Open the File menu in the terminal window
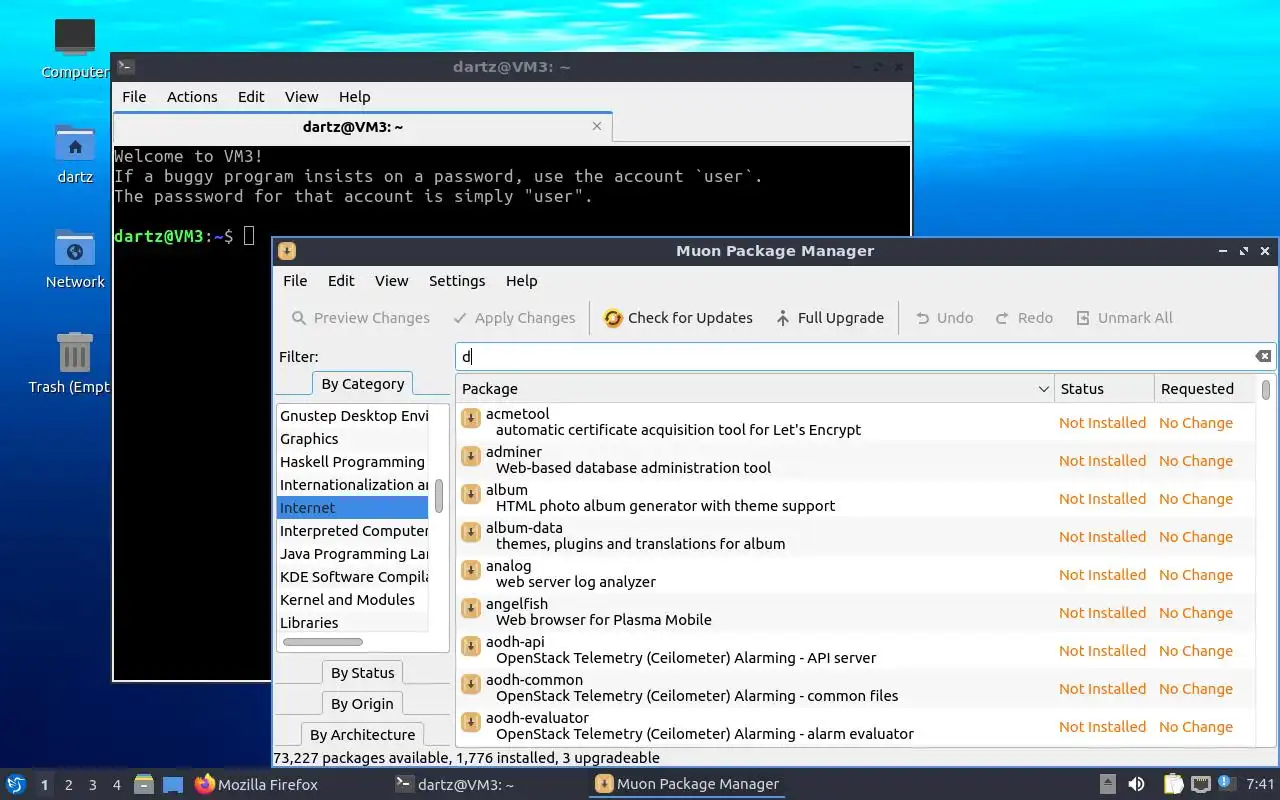 134,97
